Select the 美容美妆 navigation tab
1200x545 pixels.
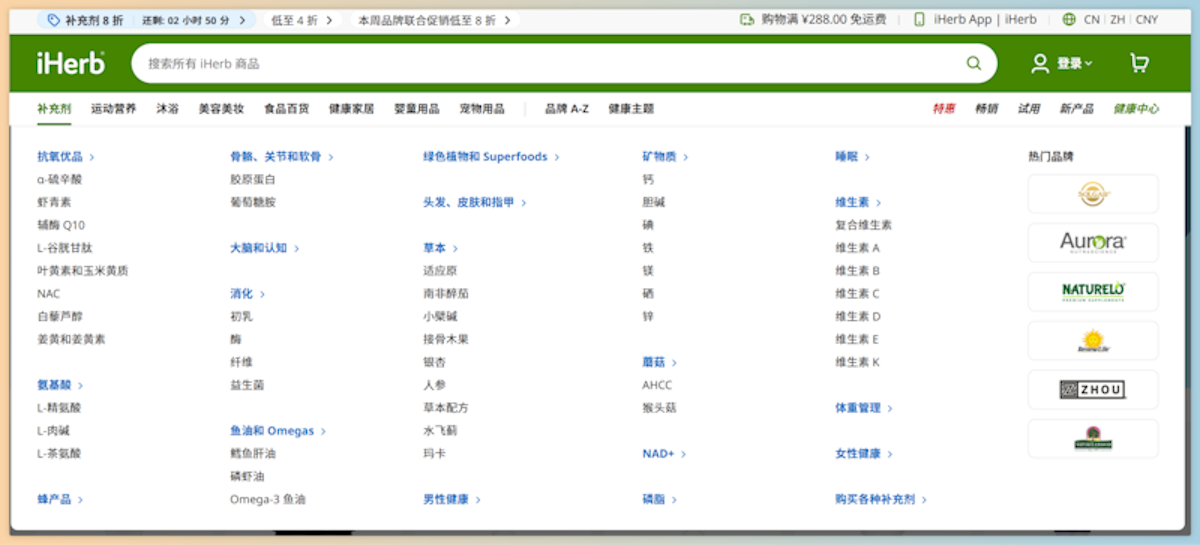click(x=221, y=108)
